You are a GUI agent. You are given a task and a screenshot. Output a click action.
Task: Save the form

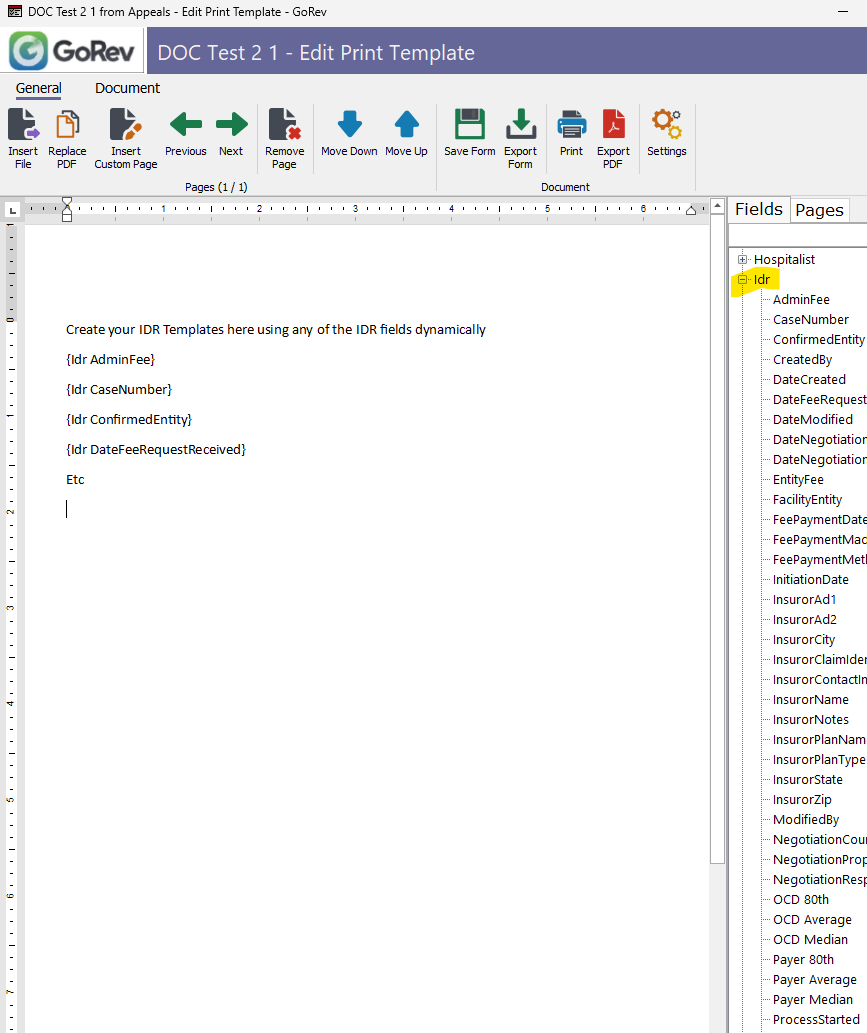[x=469, y=126]
